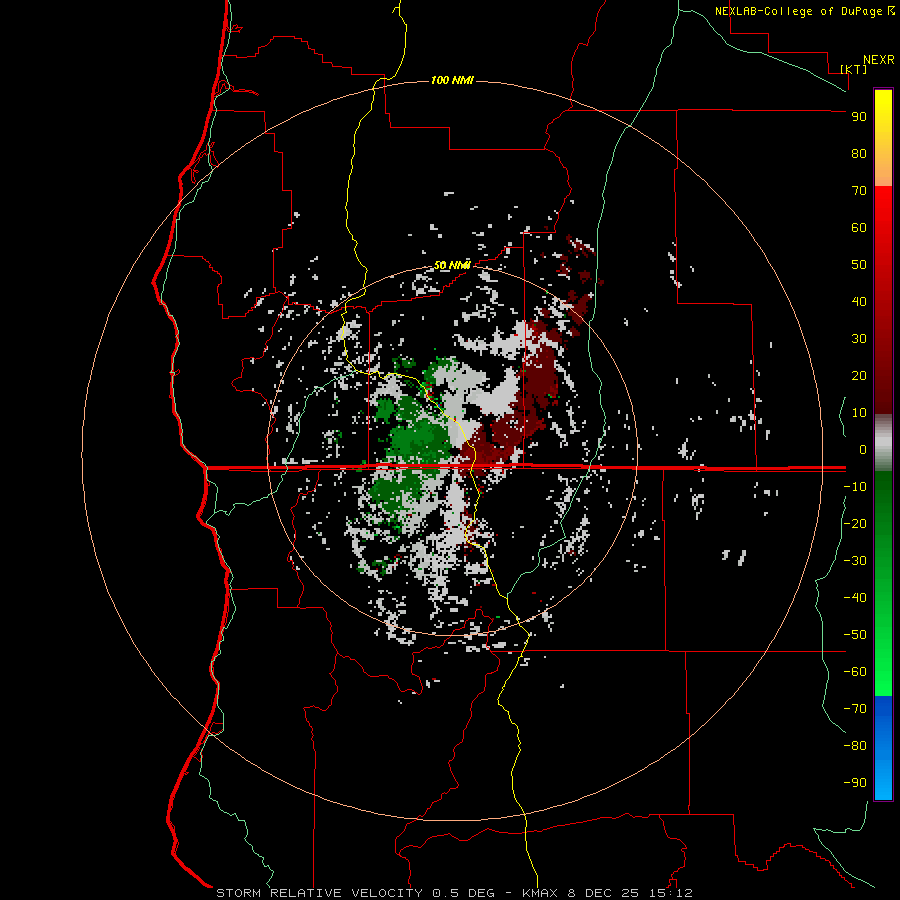Click the "0.5 DEG" elevation text
This screenshot has height=900, width=900.
tap(463, 893)
